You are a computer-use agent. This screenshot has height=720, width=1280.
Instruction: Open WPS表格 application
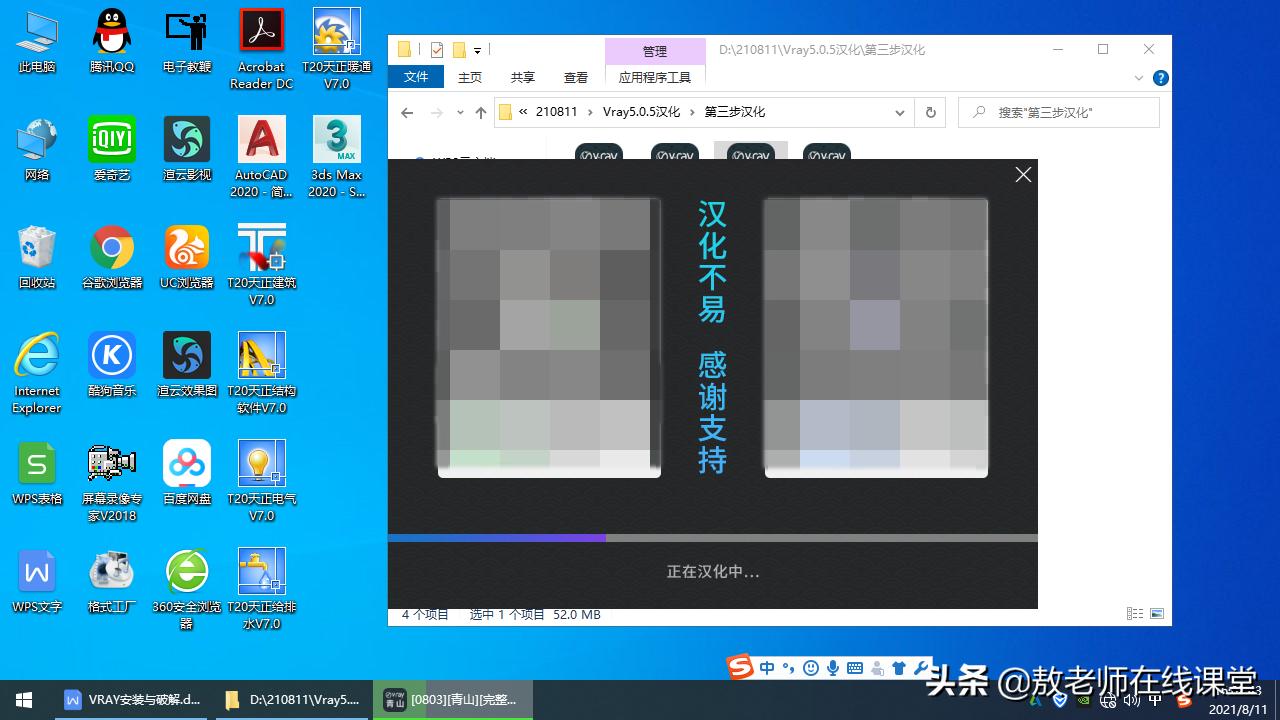tap(36, 462)
